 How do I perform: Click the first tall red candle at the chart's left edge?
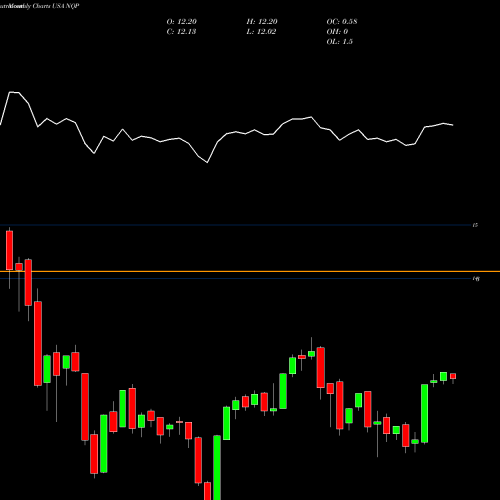point(9,250)
